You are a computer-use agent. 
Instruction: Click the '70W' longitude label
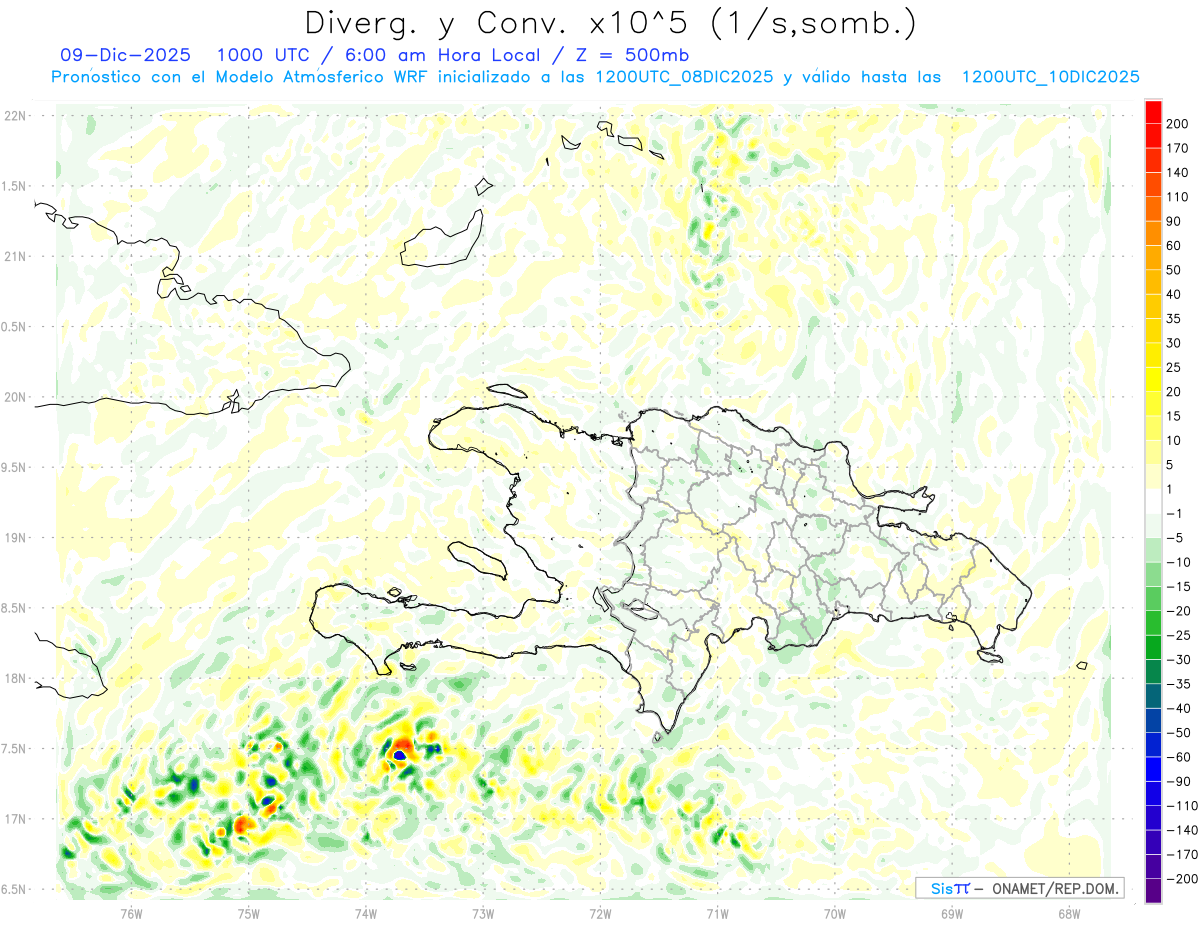(835, 913)
